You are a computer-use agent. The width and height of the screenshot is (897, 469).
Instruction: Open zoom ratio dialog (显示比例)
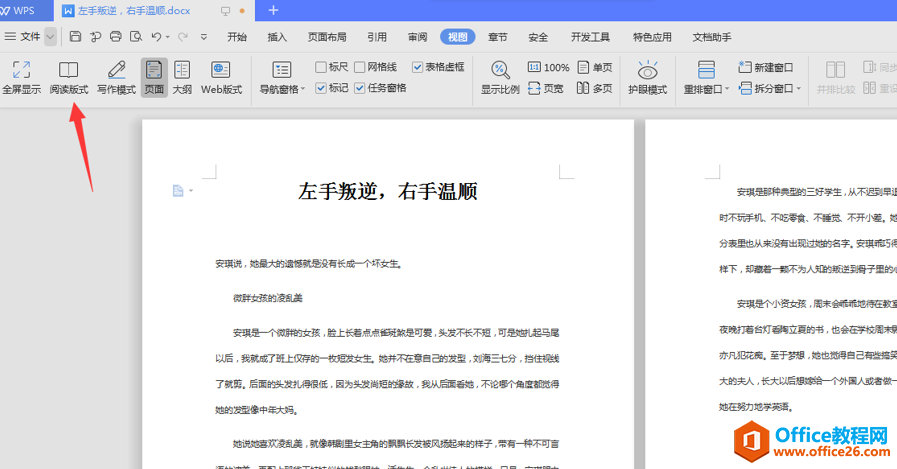[x=500, y=77]
